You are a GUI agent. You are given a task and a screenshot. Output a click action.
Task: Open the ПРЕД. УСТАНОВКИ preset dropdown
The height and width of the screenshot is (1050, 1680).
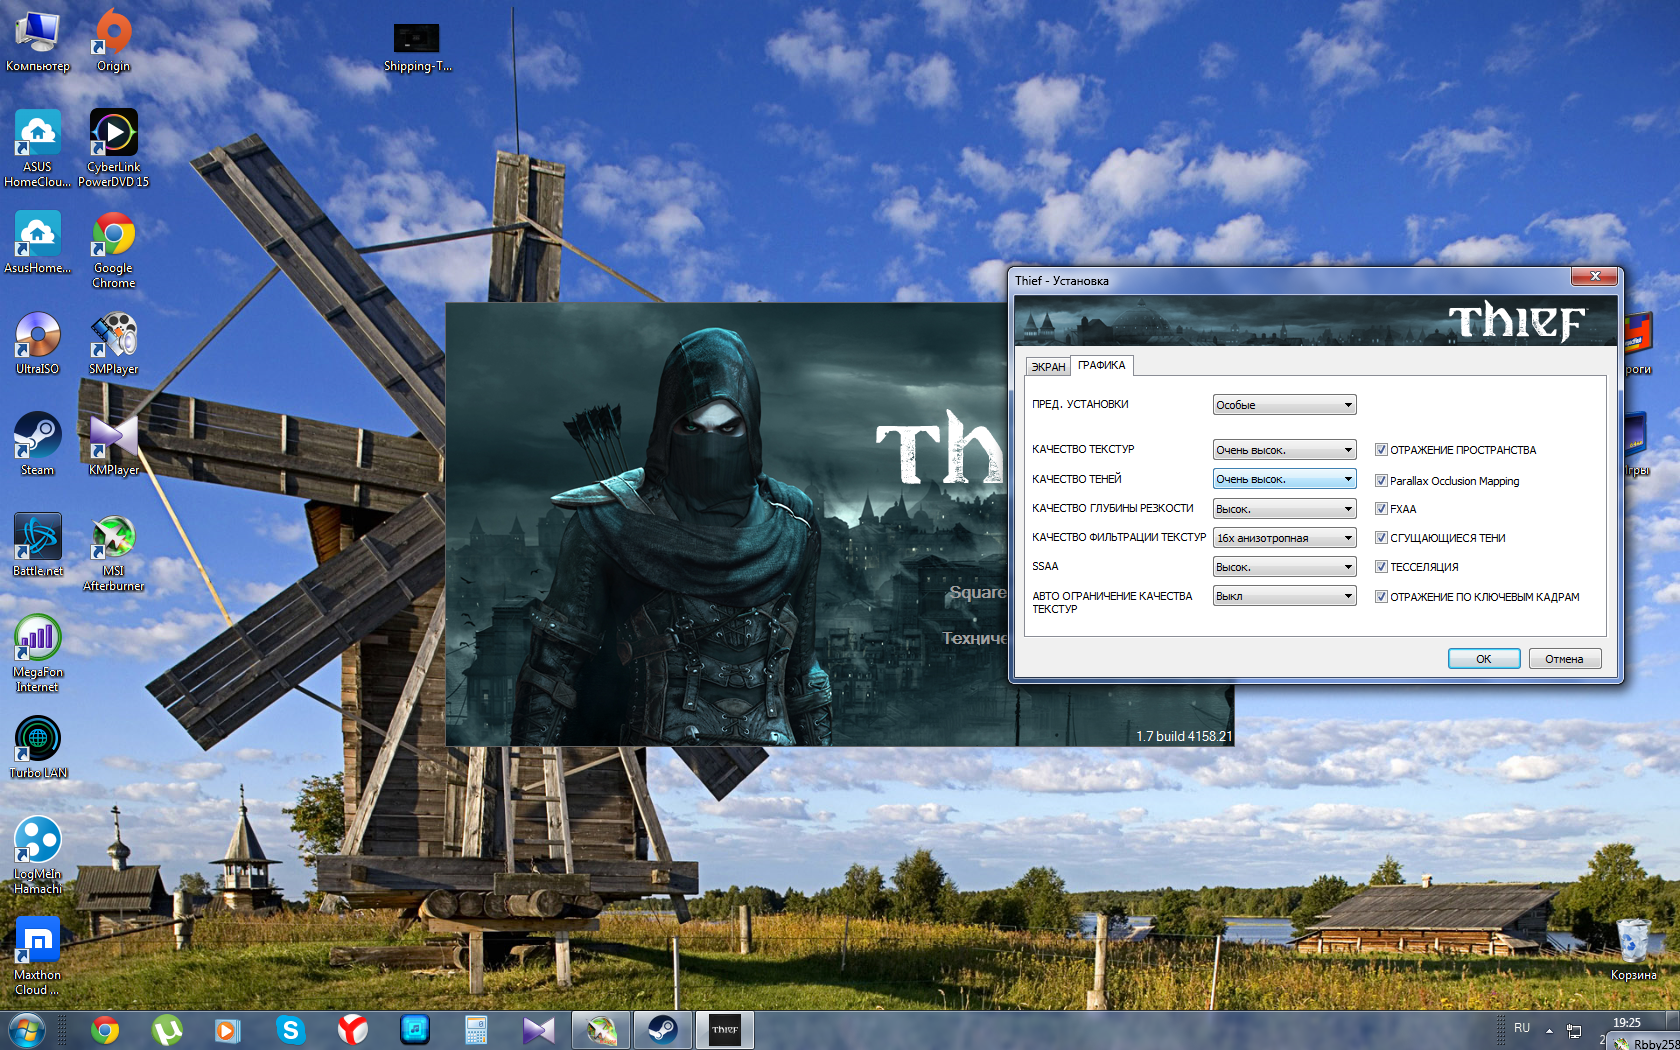click(1284, 405)
